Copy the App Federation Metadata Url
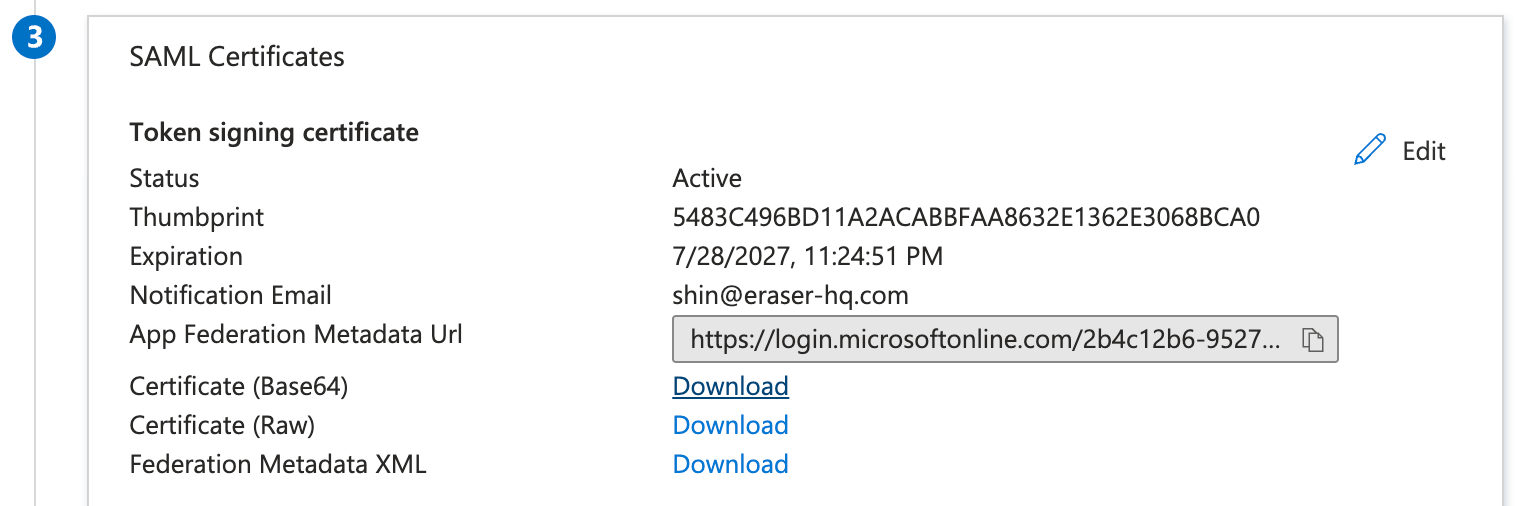Image resolution: width=1524 pixels, height=506 pixels. [x=1313, y=340]
